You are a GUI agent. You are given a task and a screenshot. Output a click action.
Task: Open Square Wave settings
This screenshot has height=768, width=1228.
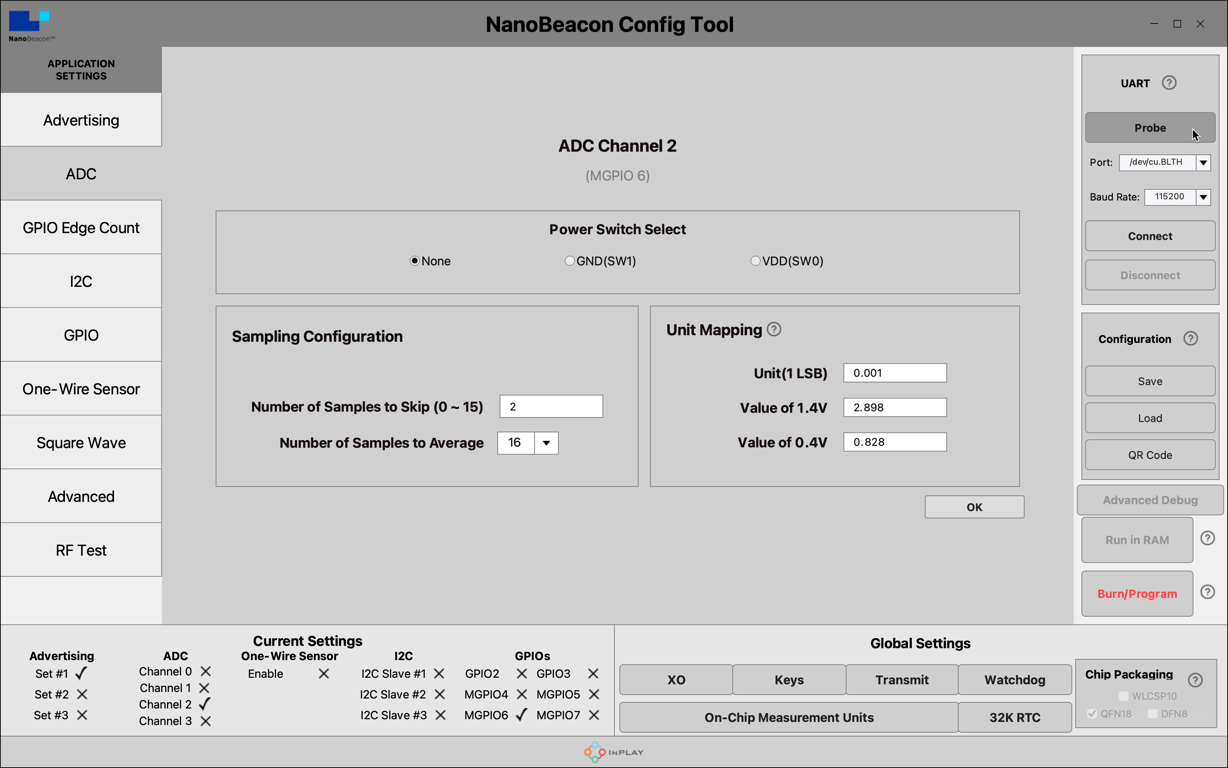point(81,443)
